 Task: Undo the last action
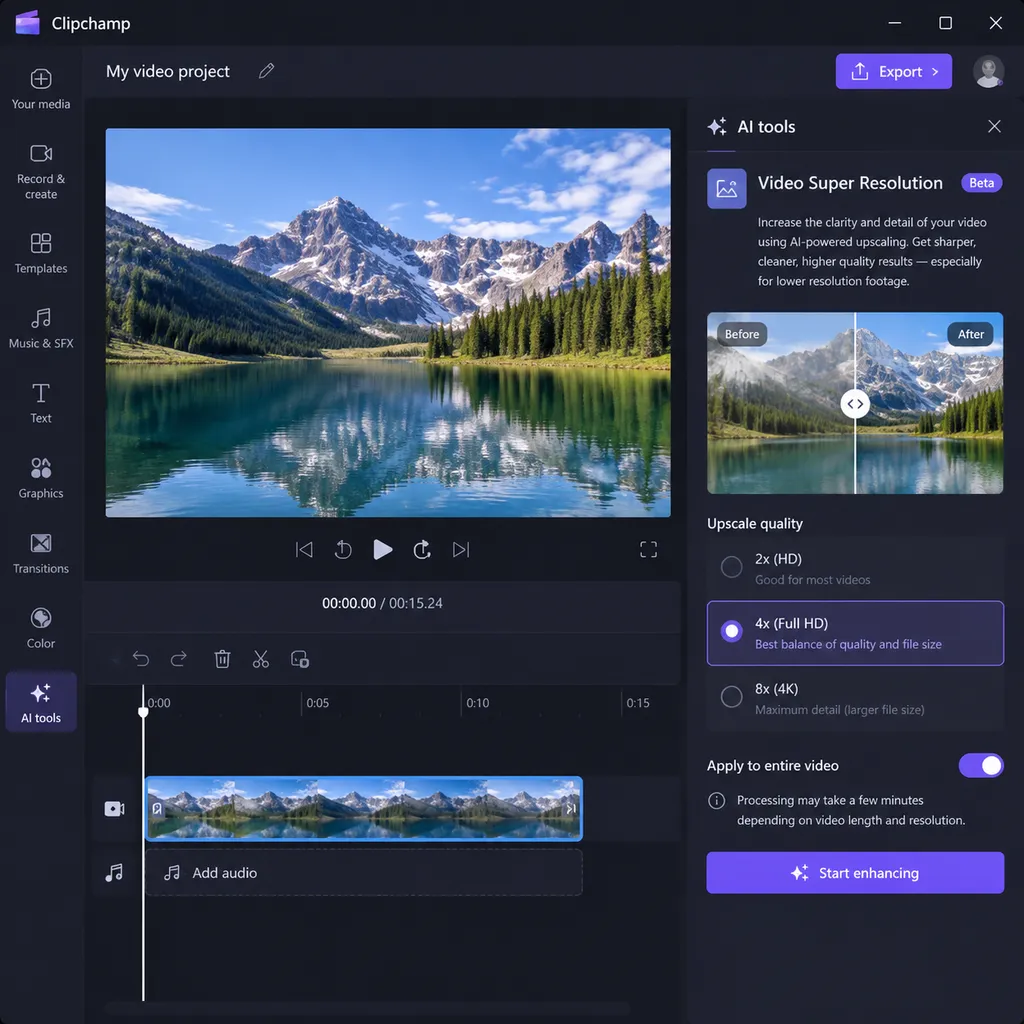(140, 659)
